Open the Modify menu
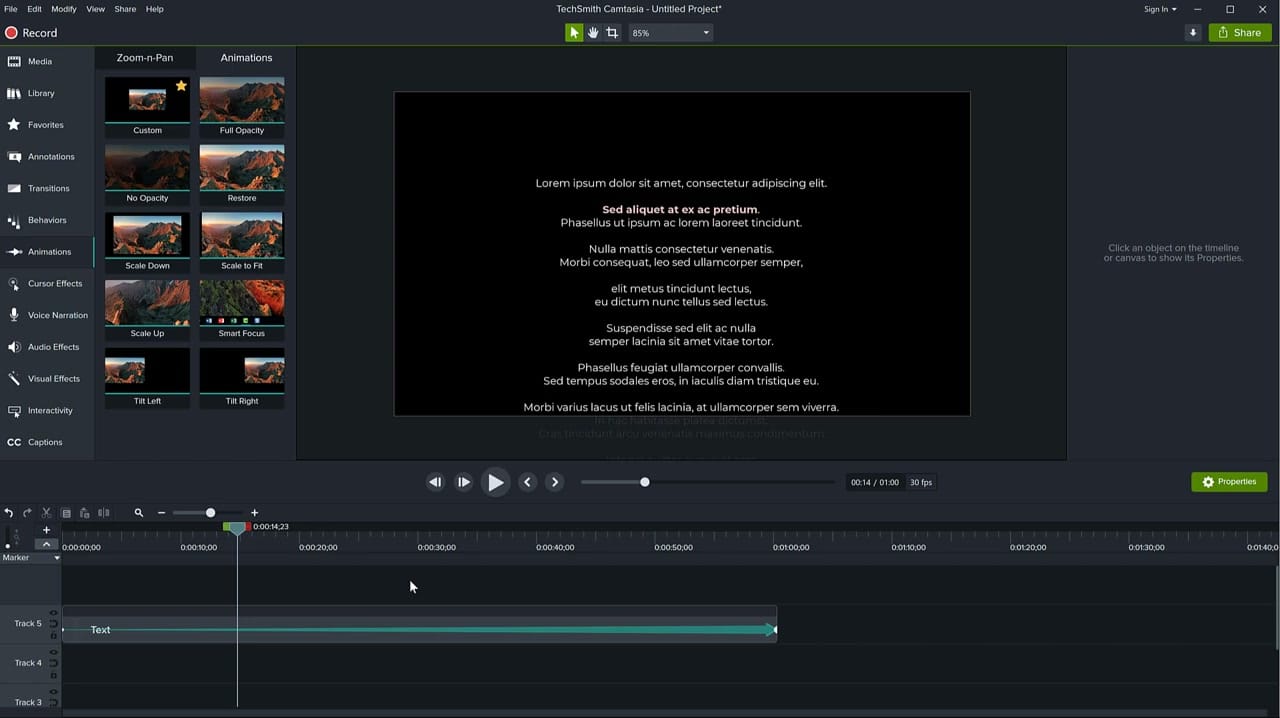The height and width of the screenshot is (718, 1280). click(63, 8)
